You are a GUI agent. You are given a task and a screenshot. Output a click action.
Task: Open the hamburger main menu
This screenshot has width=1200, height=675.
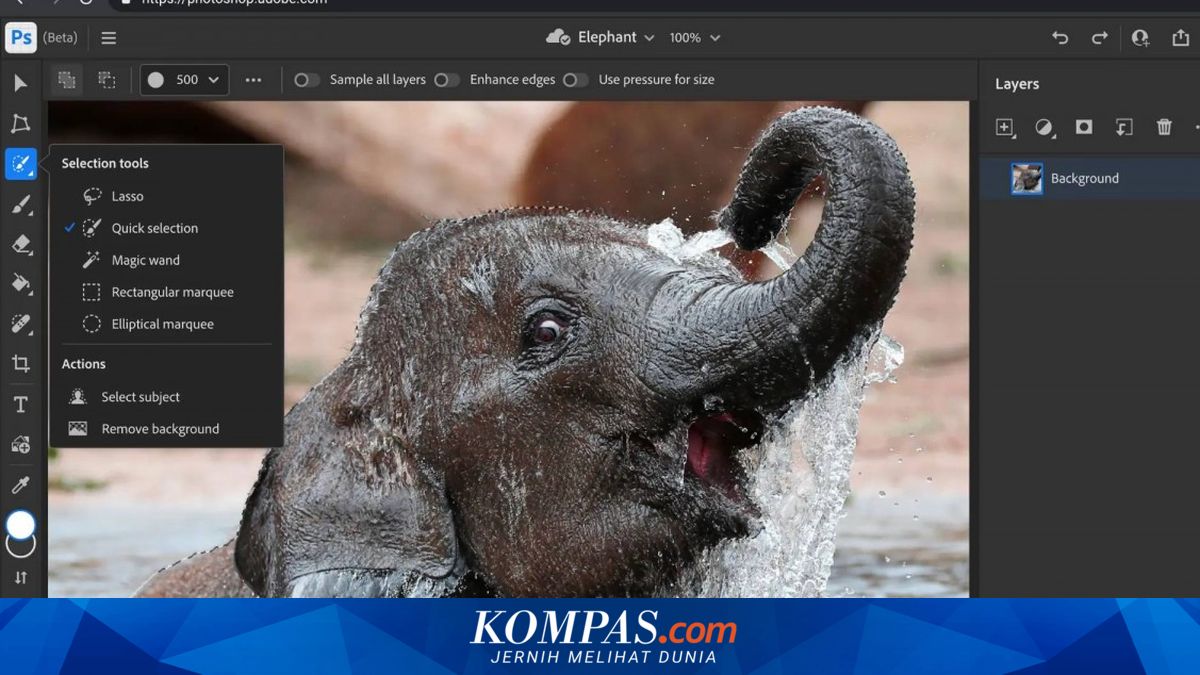click(109, 38)
